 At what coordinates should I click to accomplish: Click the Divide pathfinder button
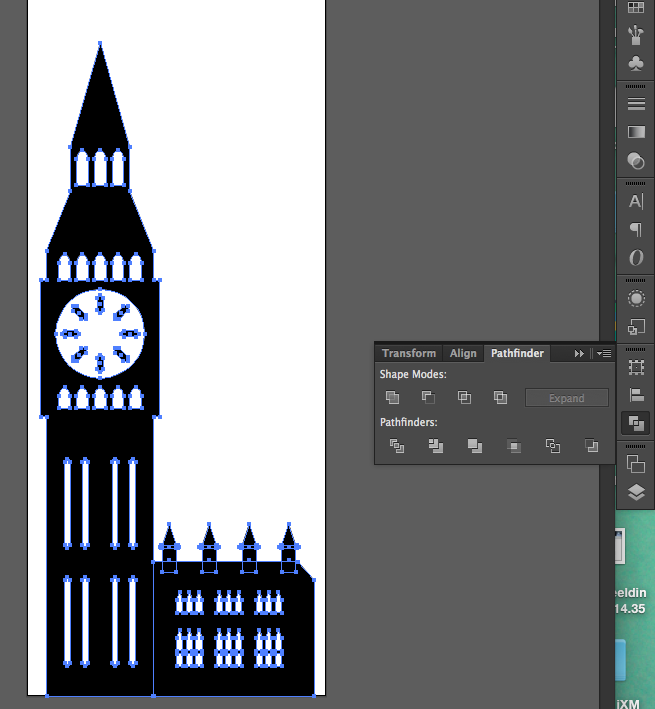pyautogui.click(x=397, y=446)
